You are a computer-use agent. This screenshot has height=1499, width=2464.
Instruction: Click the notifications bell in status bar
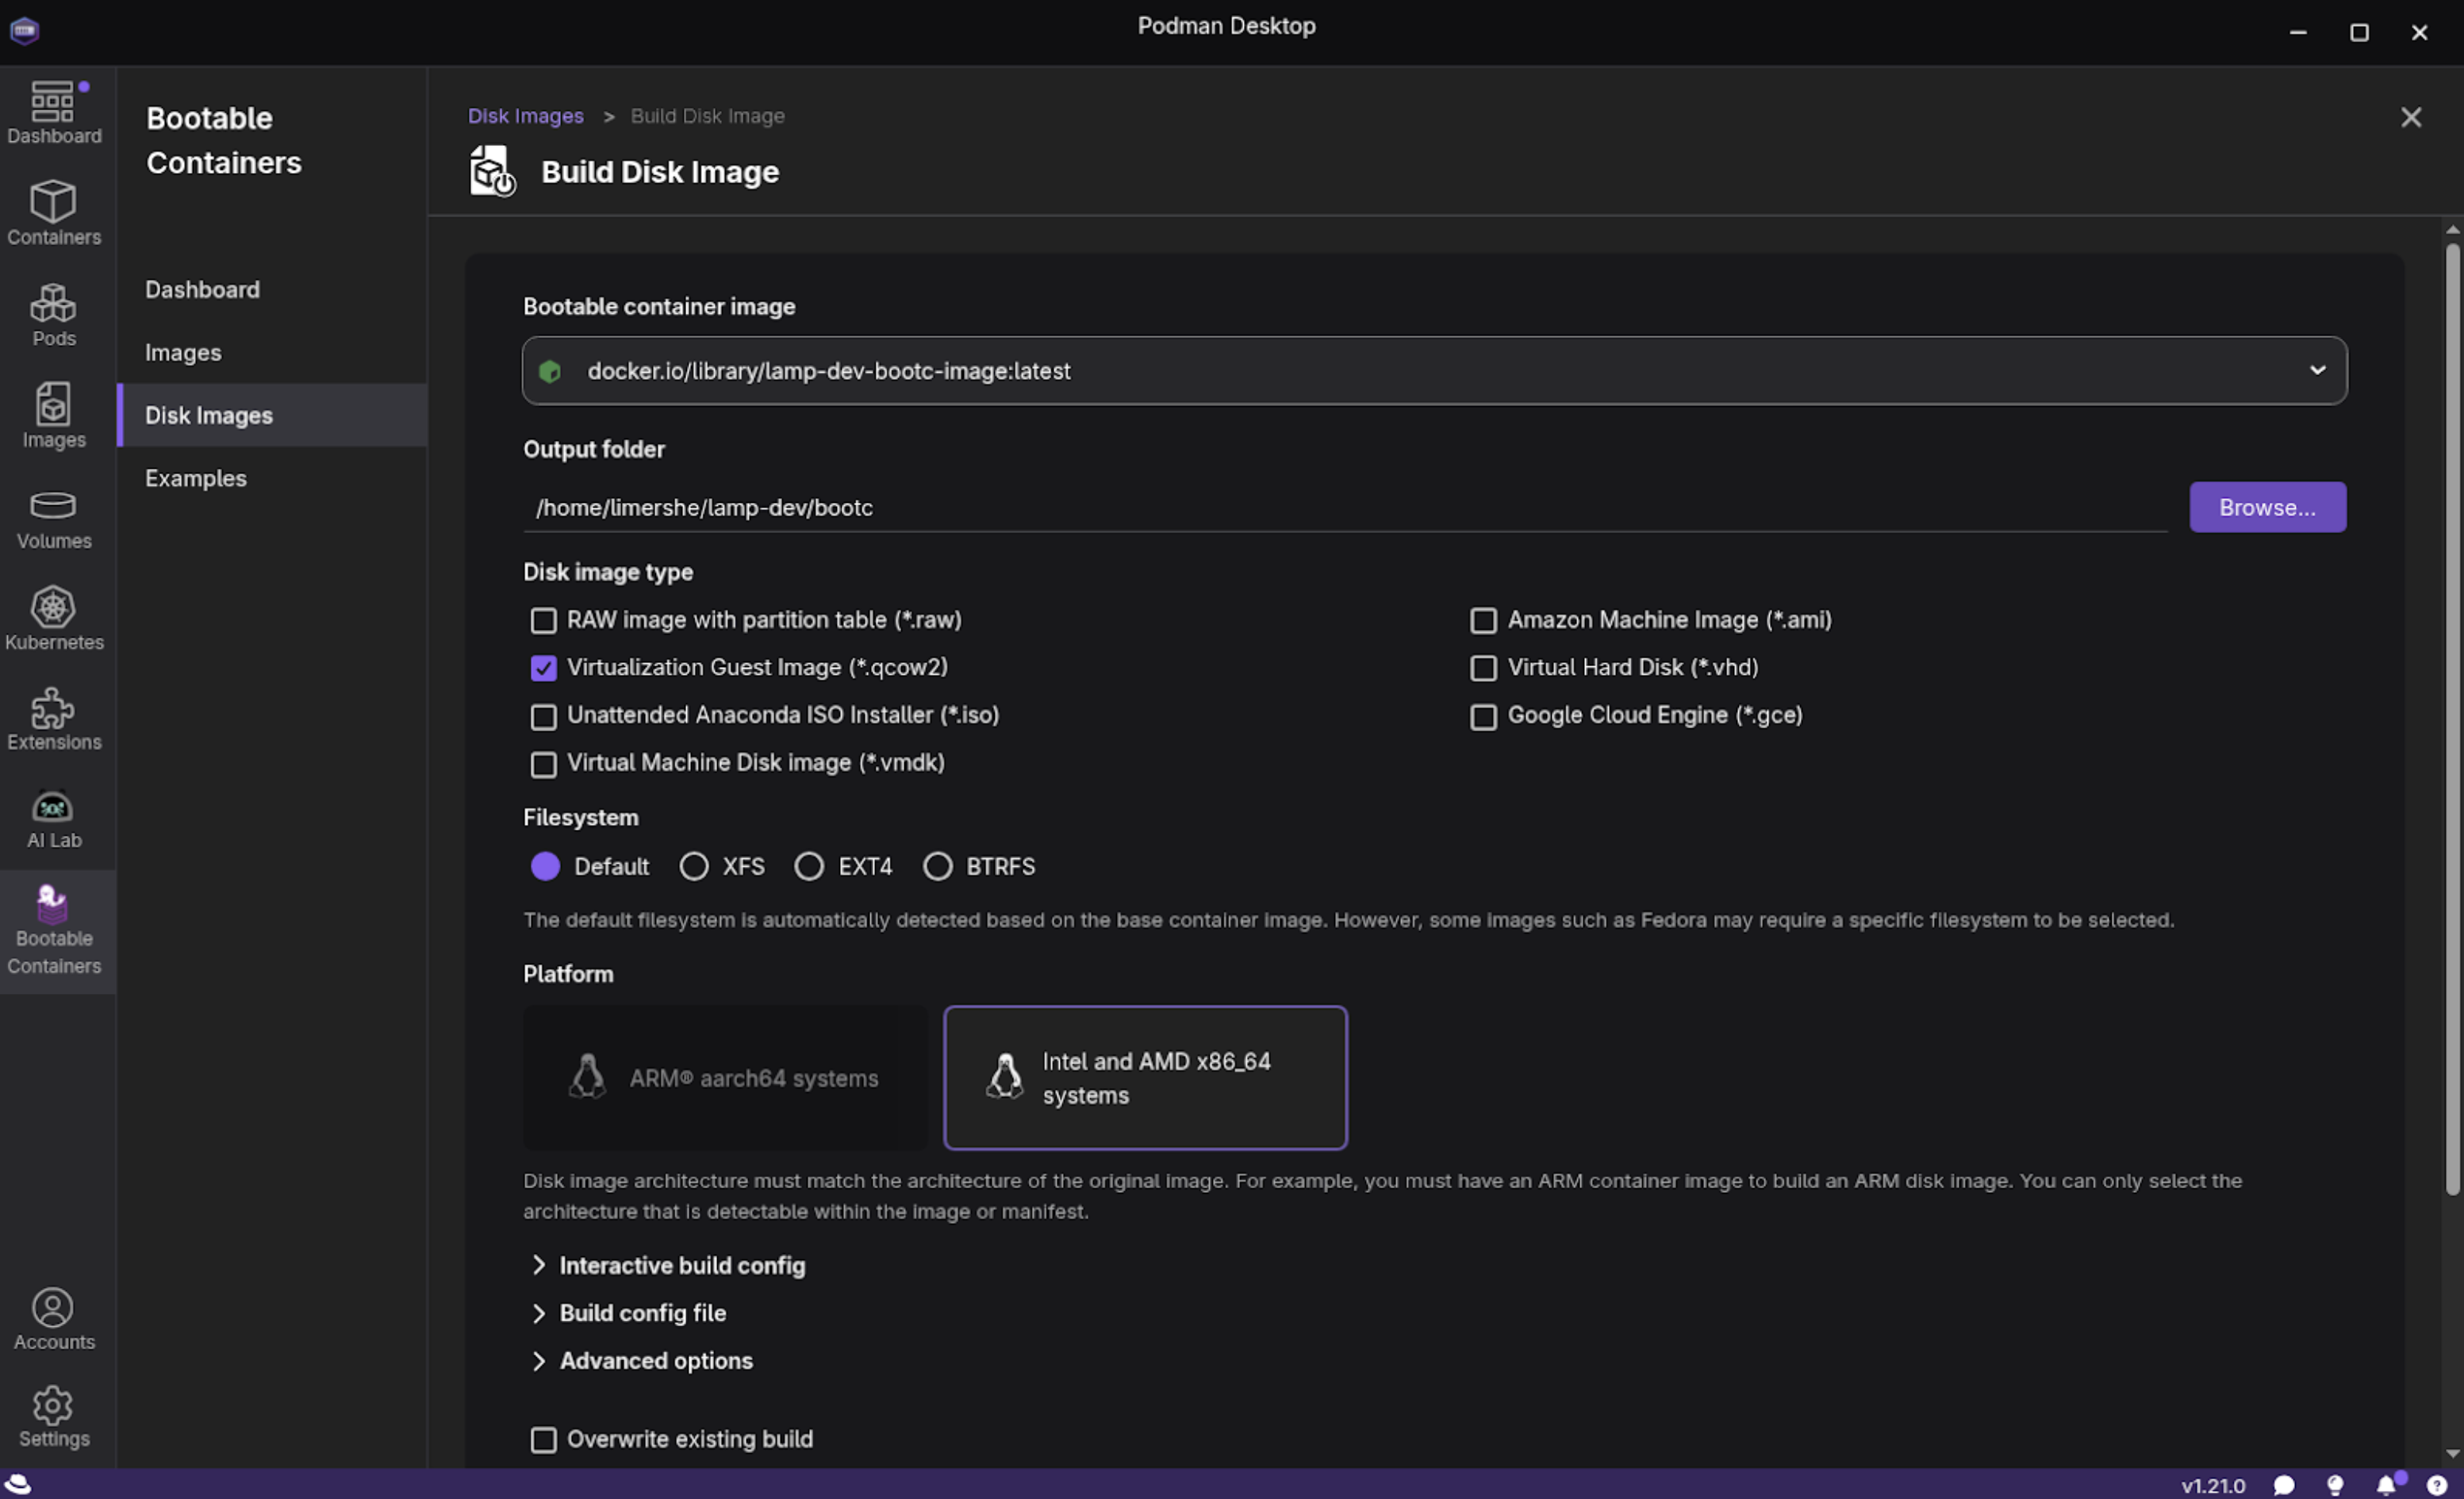2387,1485
